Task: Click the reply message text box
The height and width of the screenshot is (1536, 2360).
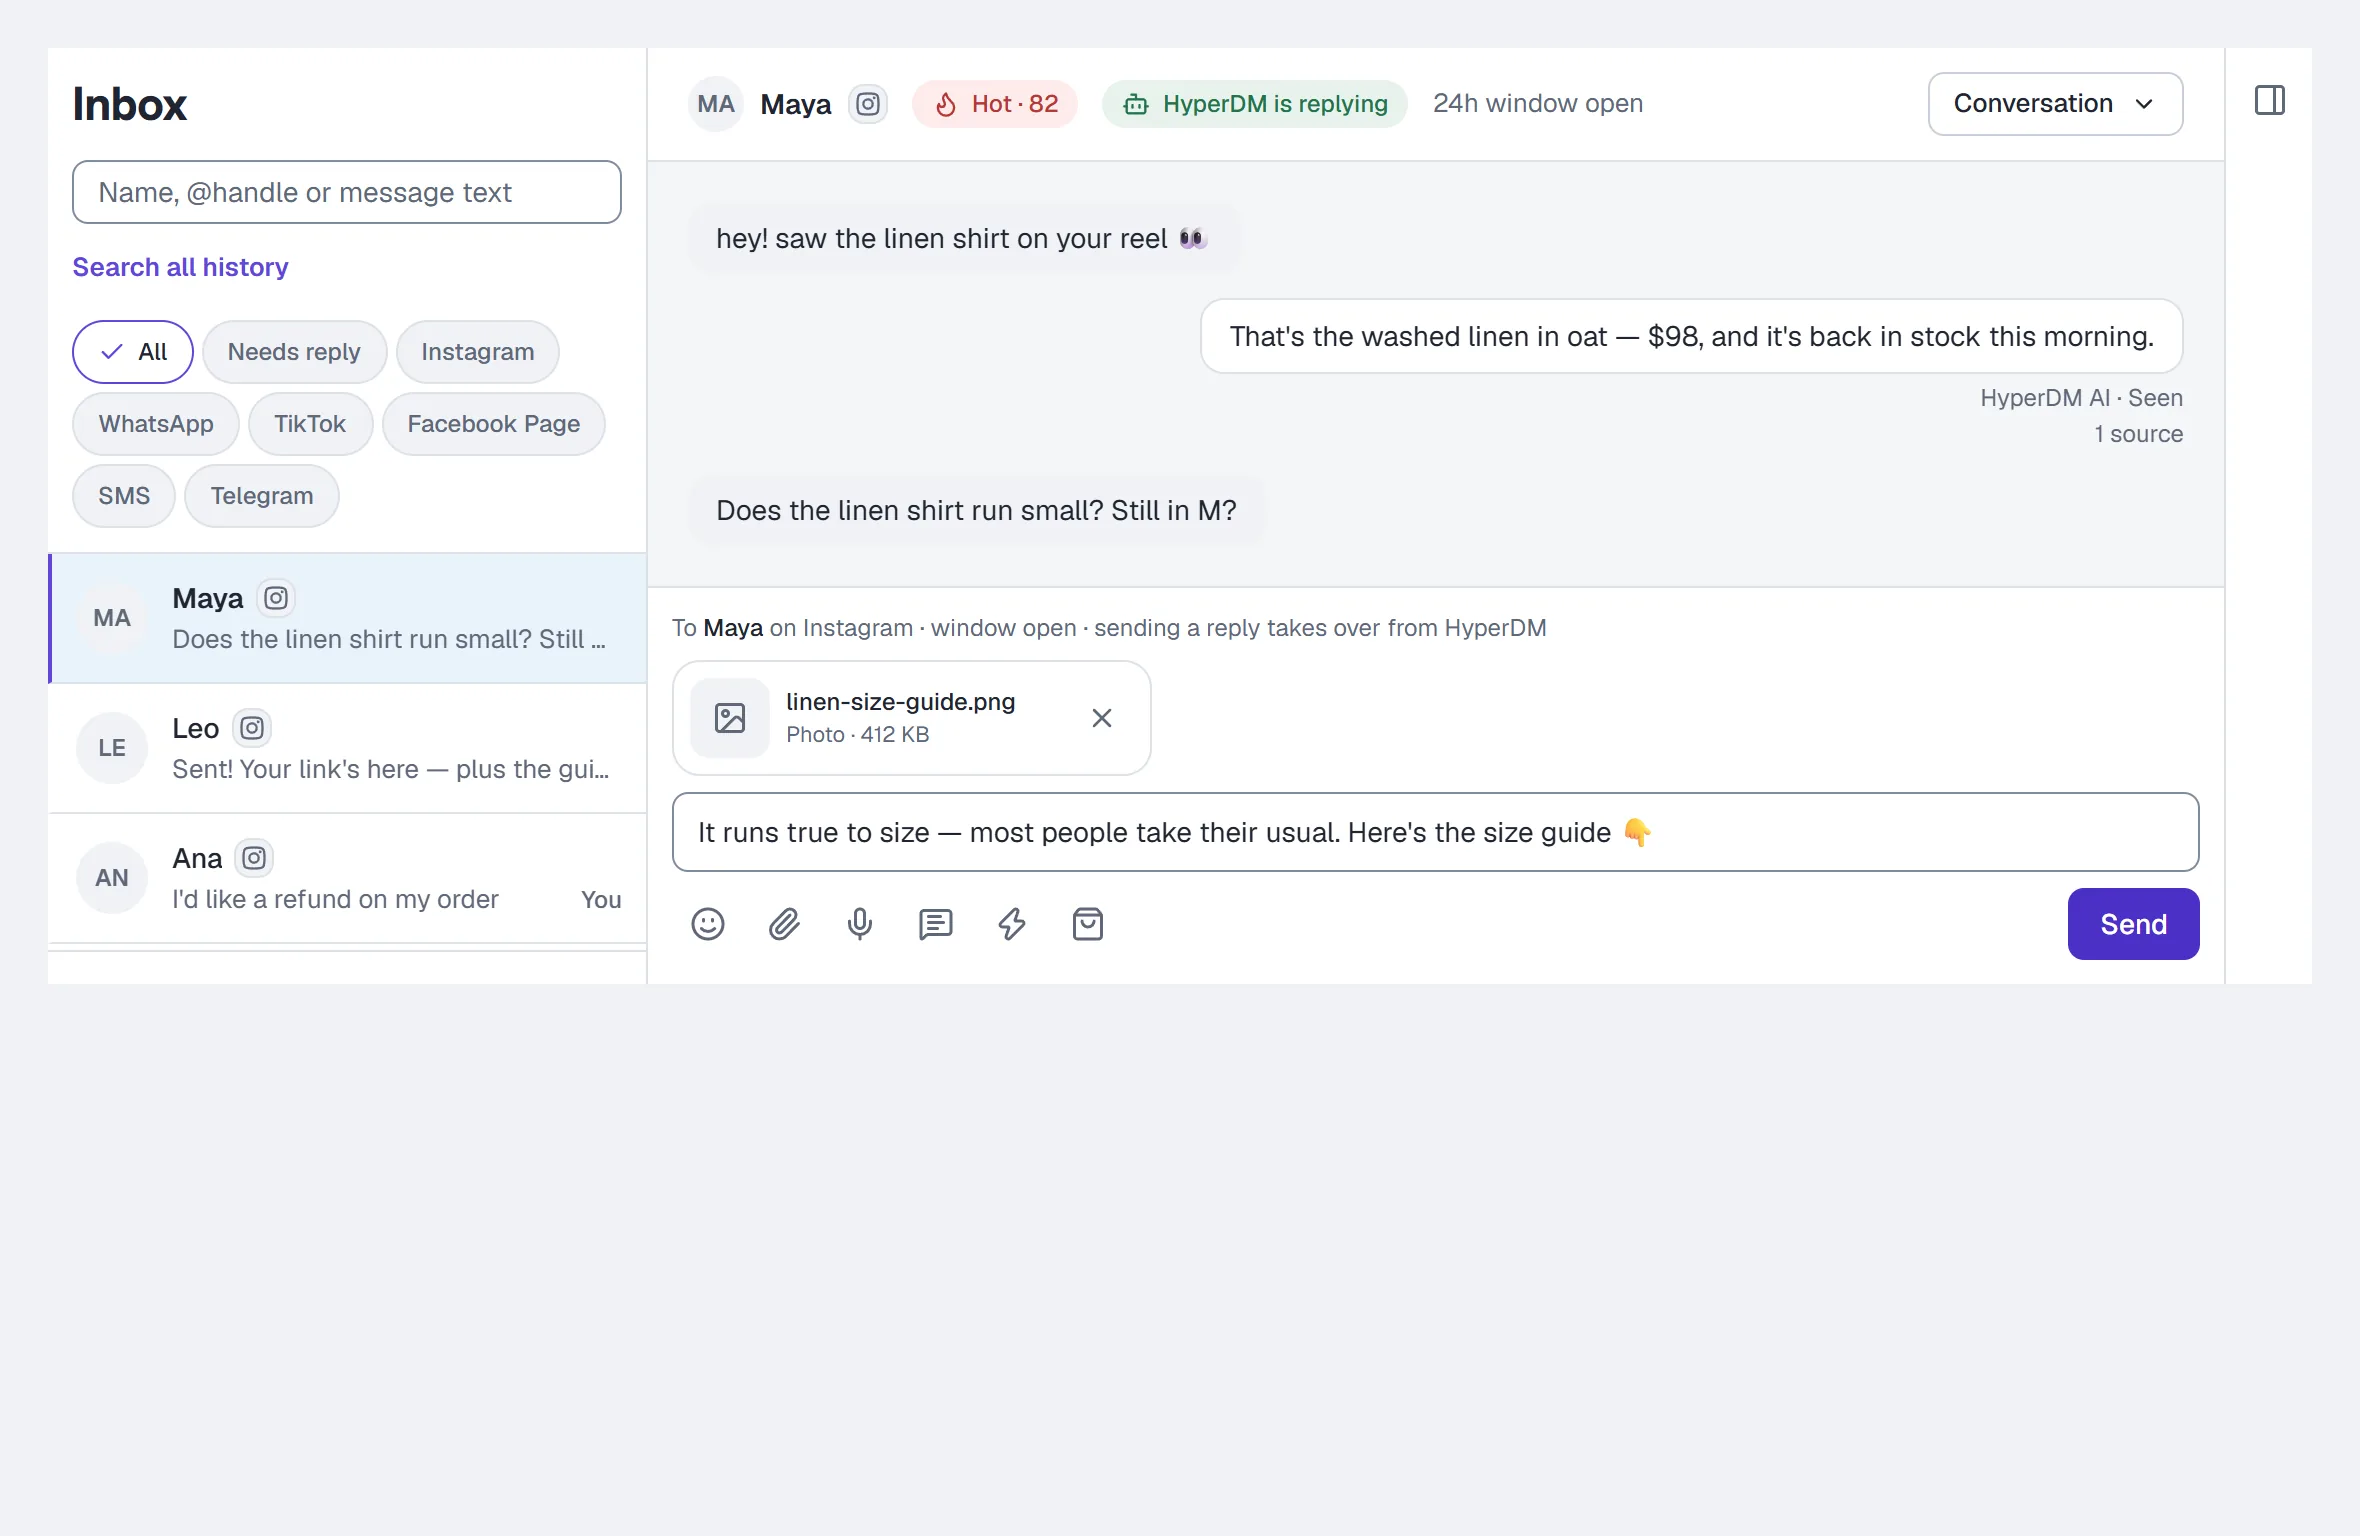Action: pos(1435,832)
